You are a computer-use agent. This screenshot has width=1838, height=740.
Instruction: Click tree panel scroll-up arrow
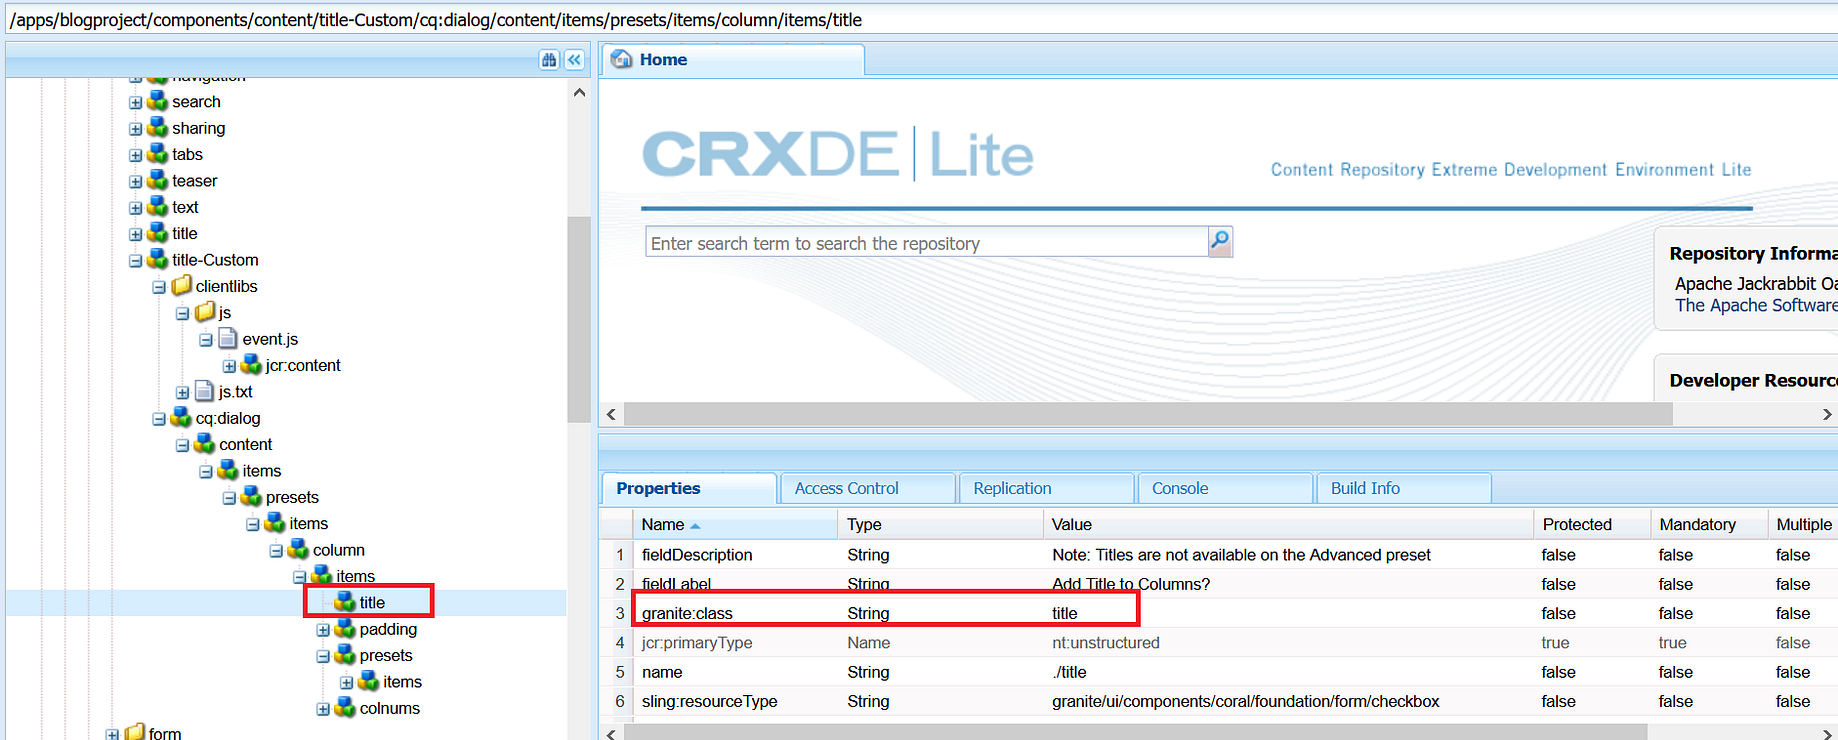point(579,92)
